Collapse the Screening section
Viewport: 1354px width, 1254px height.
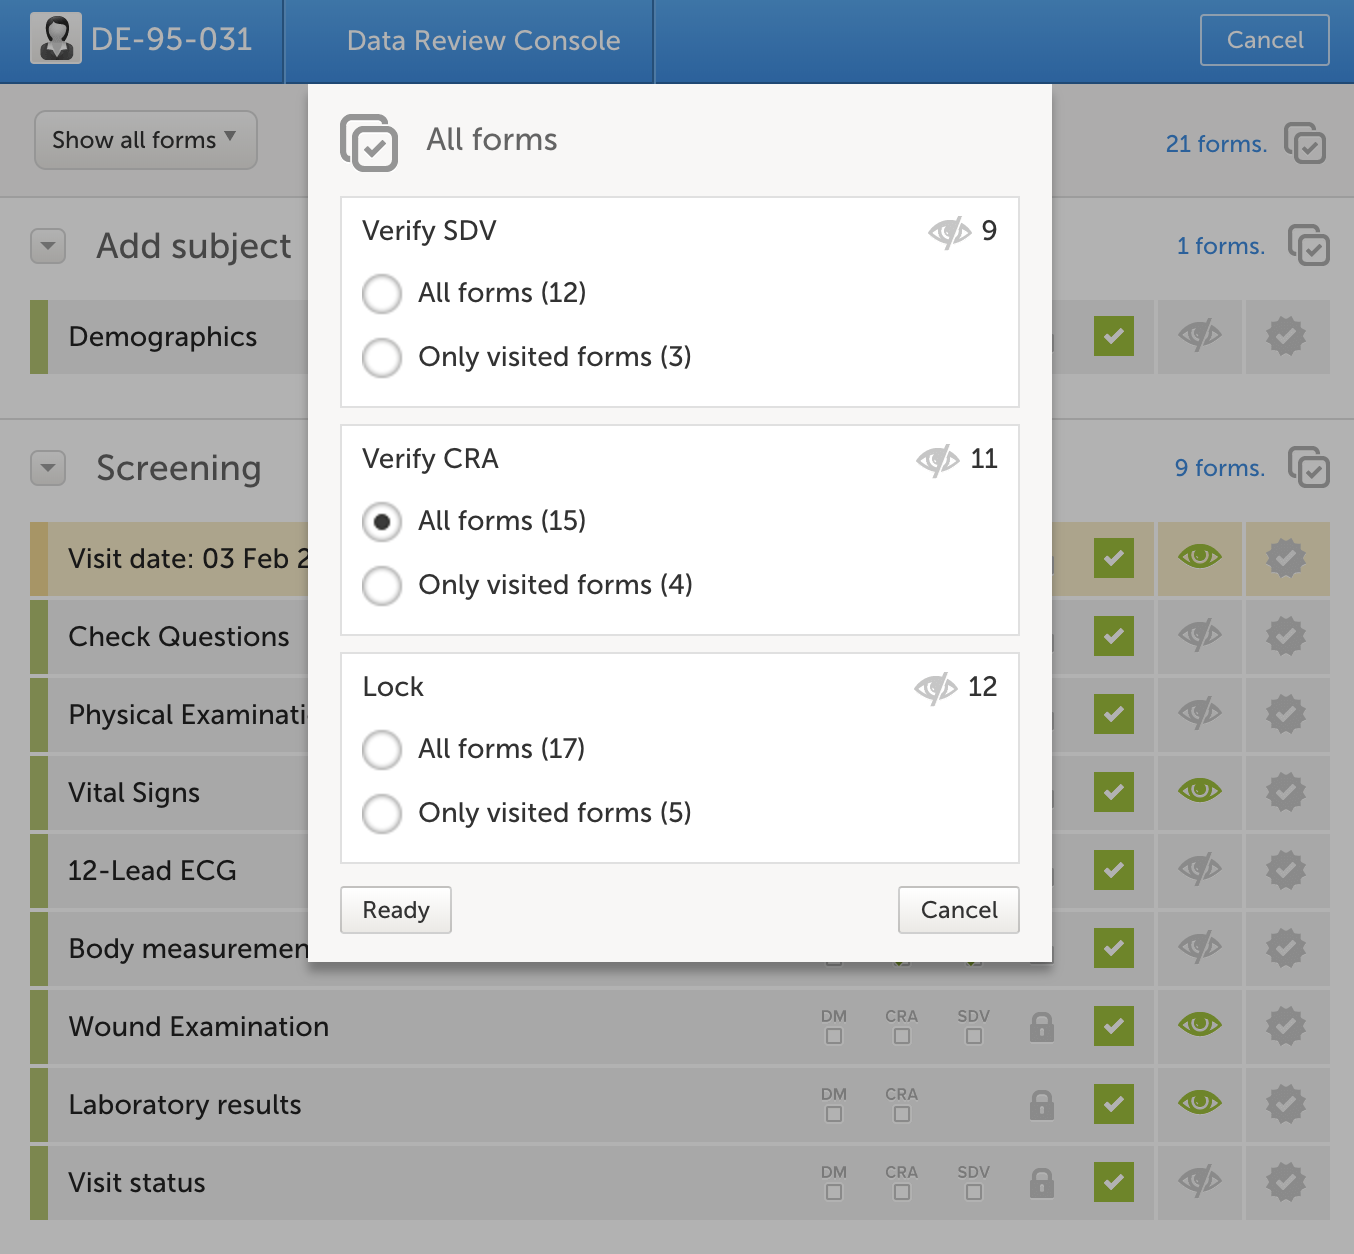click(48, 468)
